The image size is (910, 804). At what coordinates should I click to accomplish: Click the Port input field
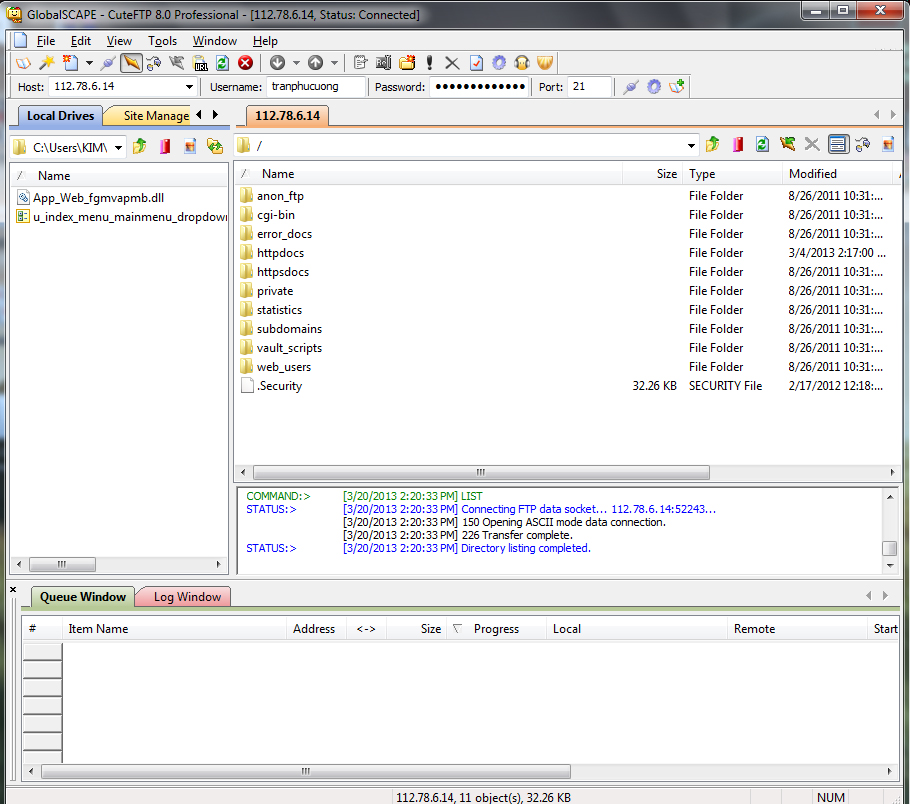pos(590,86)
